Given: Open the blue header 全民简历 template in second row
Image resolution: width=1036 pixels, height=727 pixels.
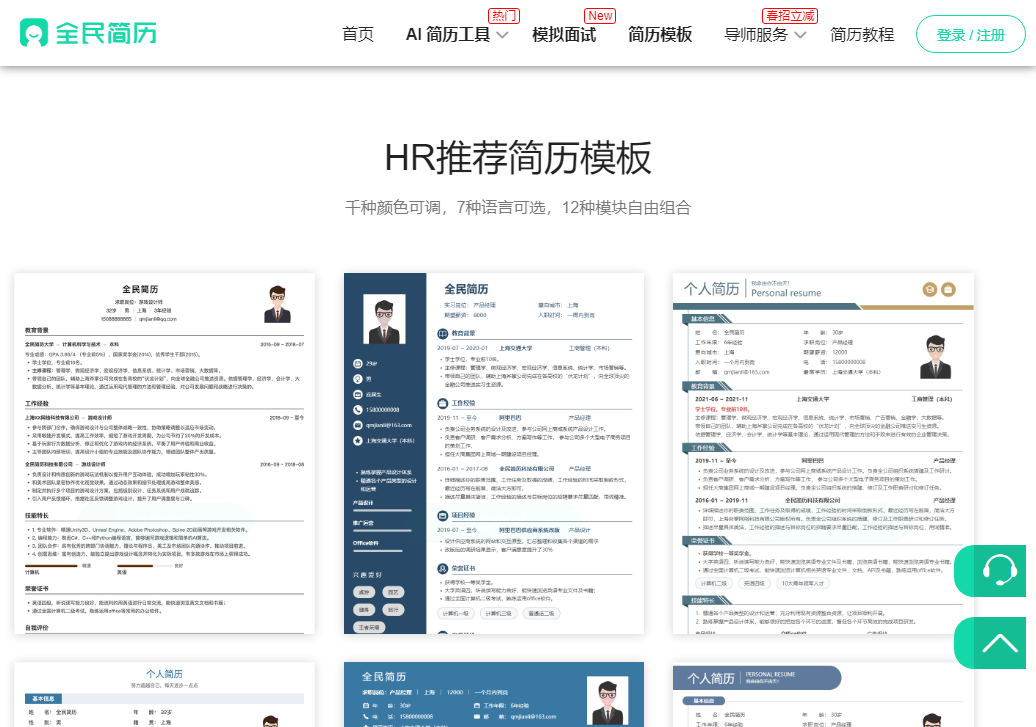Looking at the screenshot, I should pyautogui.click(x=494, y=695).
